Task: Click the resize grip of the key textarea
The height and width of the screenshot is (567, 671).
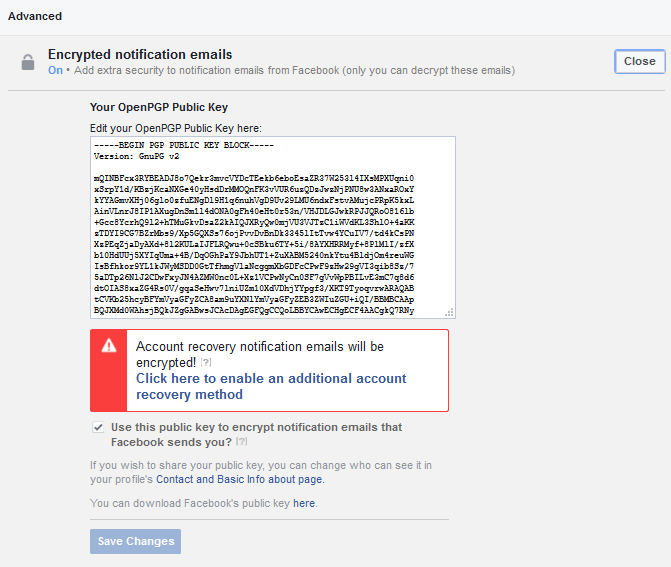Action: 449,312
